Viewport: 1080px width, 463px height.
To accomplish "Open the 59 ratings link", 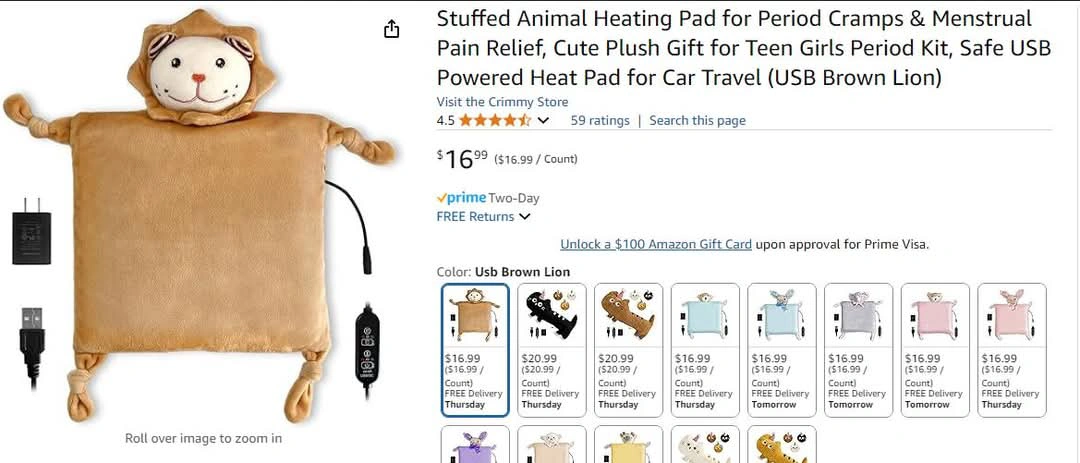I will tap(600, 121).
